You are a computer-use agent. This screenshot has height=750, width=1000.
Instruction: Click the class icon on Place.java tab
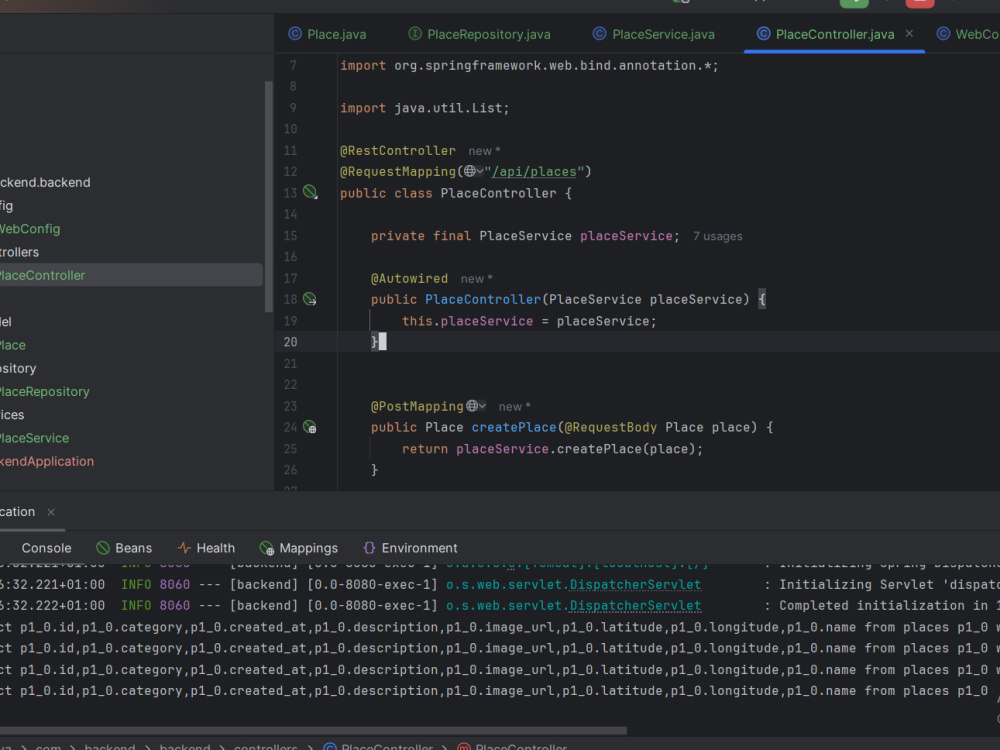tap(295, 34)
